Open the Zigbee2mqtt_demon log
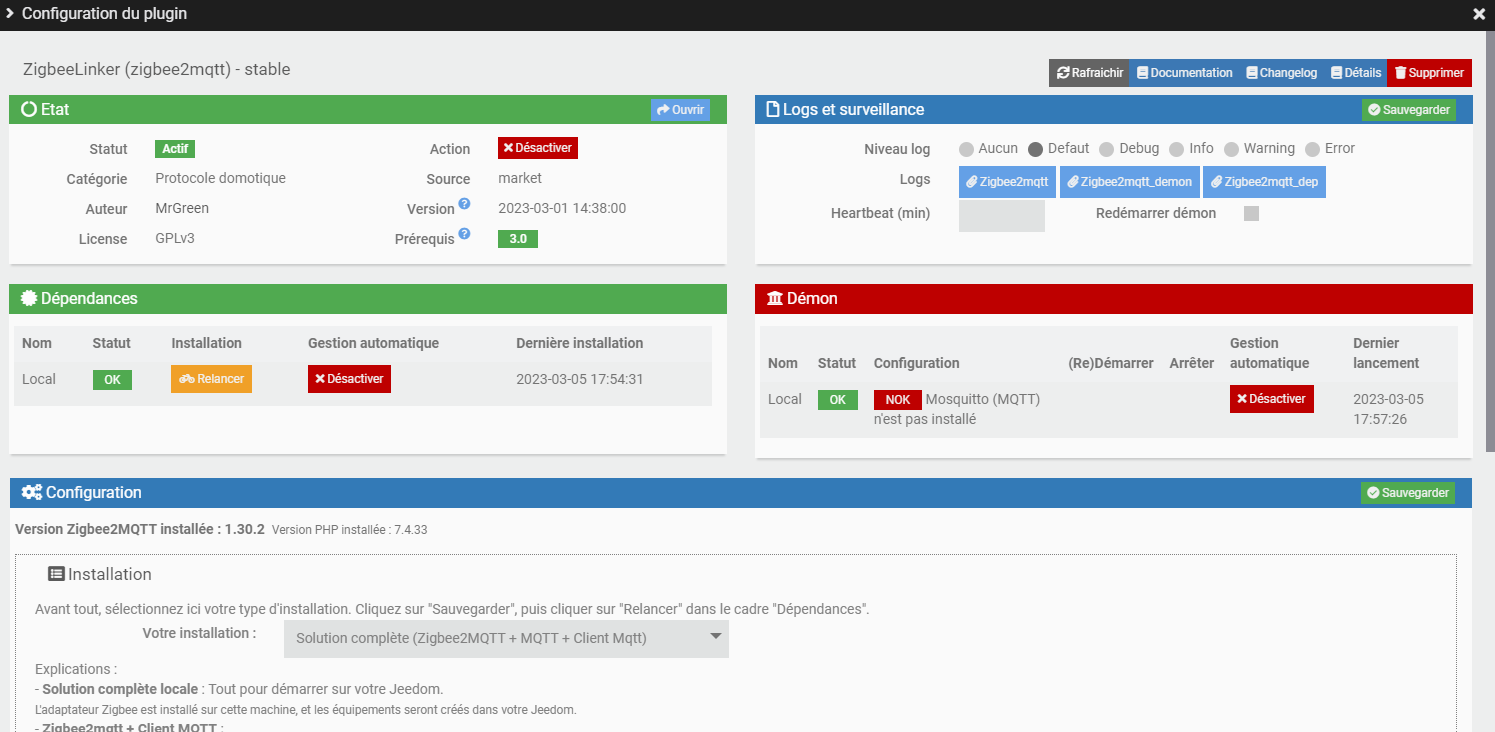The width and height of the screenshot is (1495, 732). pyautogui.click(x=1130, y=182)
